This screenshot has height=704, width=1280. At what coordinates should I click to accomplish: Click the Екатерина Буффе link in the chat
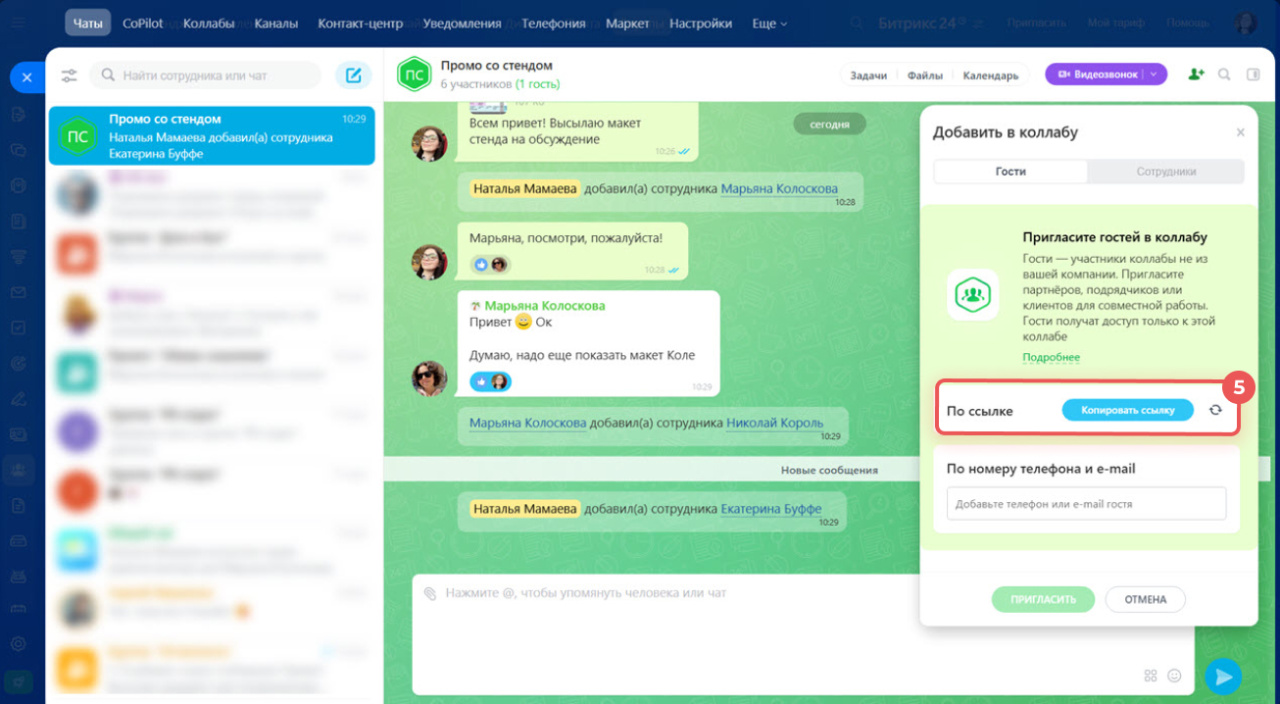(771, 508)
